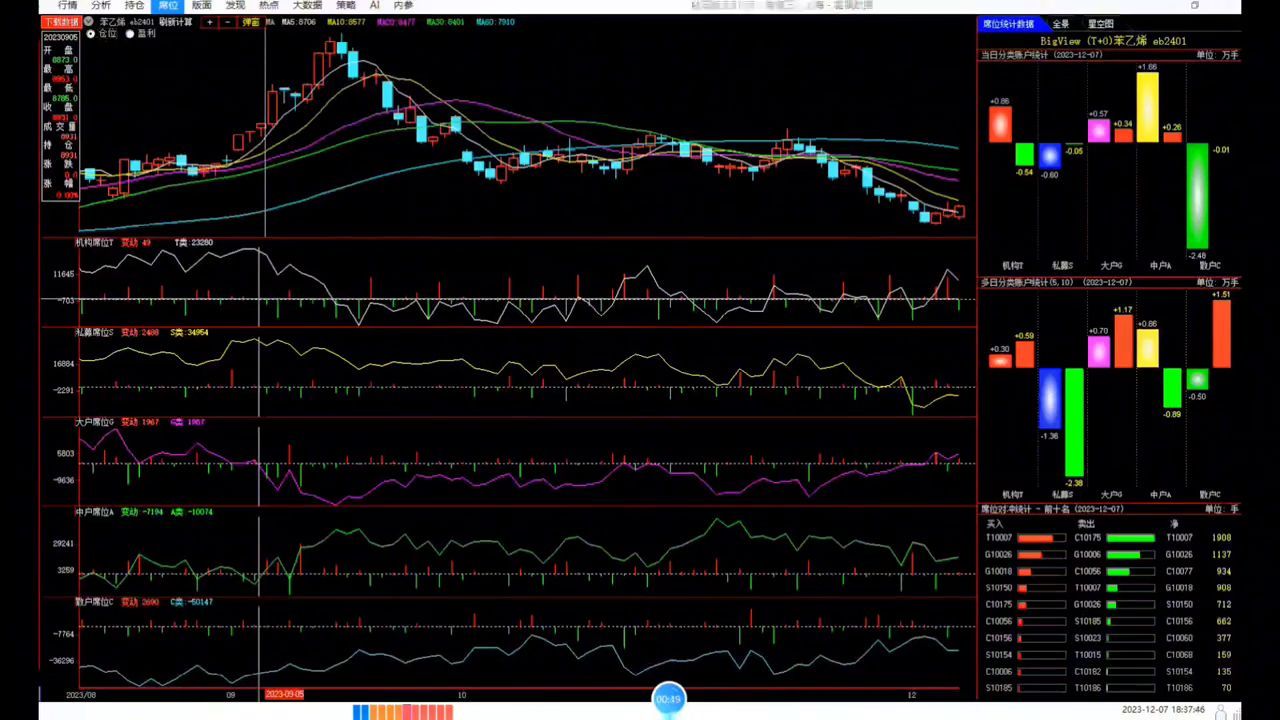Click the red 下载数据 download button
Viewport: 1280px width, 720px height.
pos(61,22)
